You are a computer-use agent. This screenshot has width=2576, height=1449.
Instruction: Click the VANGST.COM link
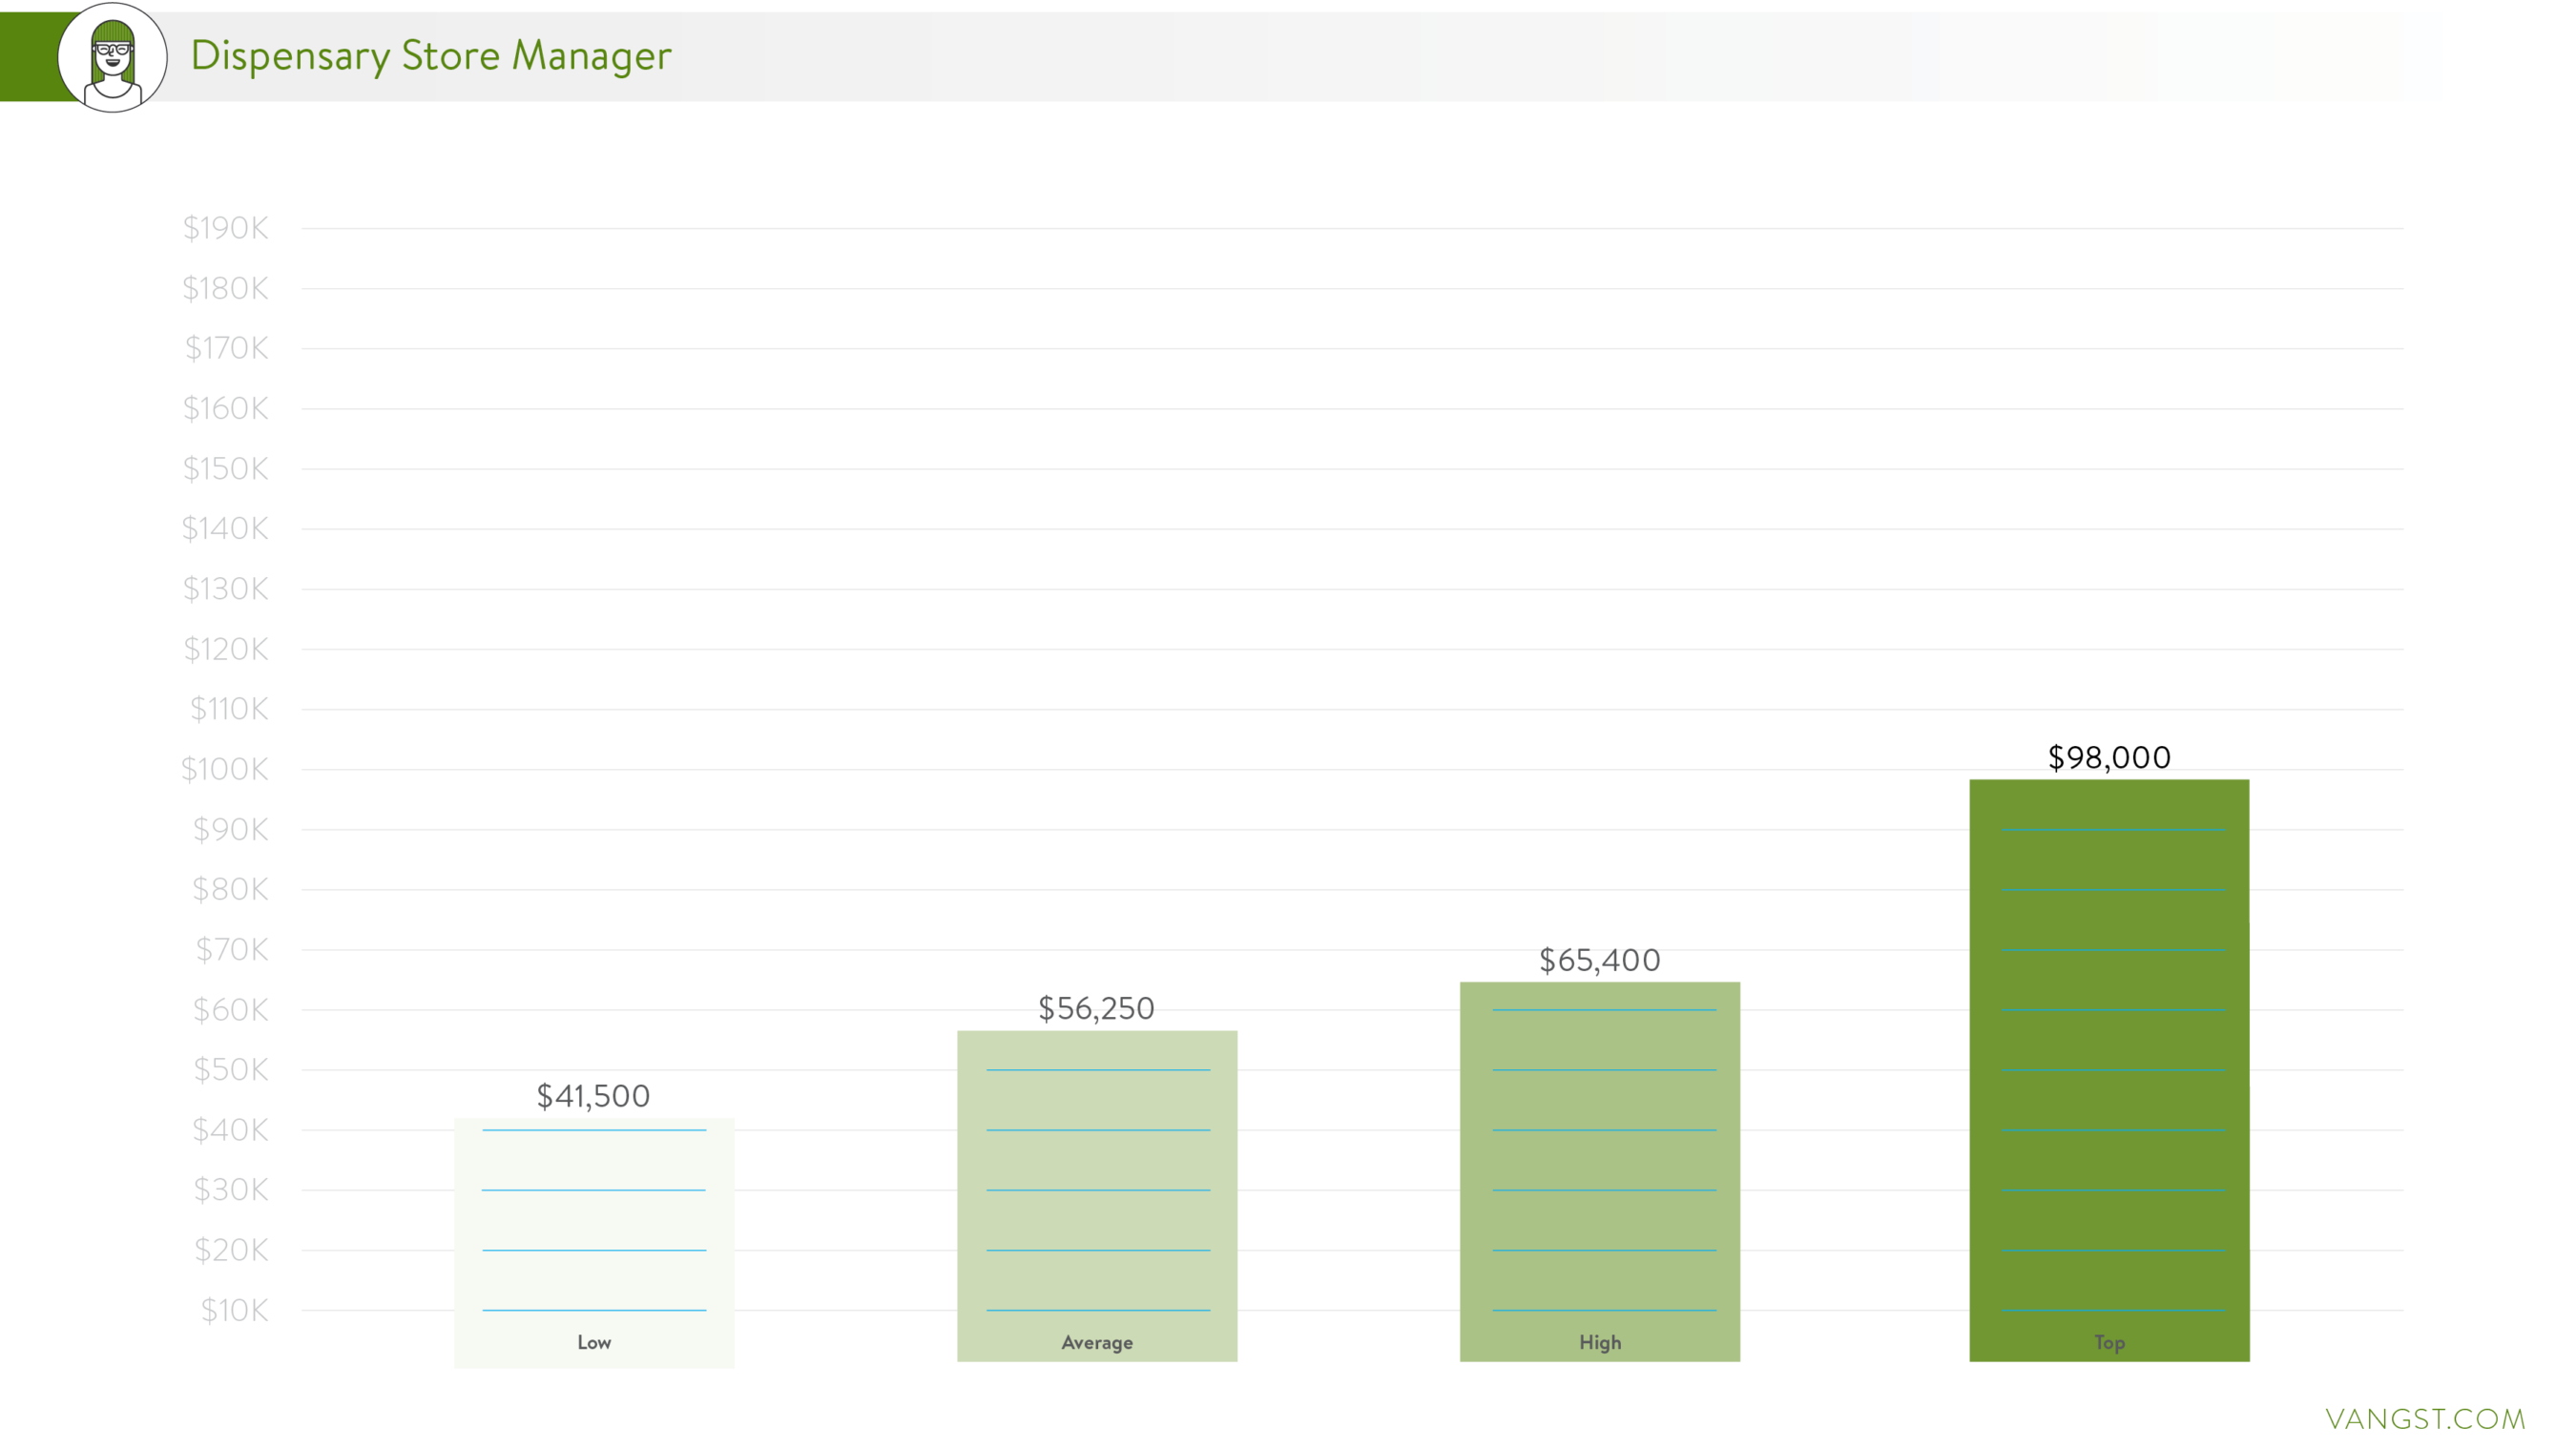coord(2424,1418)
